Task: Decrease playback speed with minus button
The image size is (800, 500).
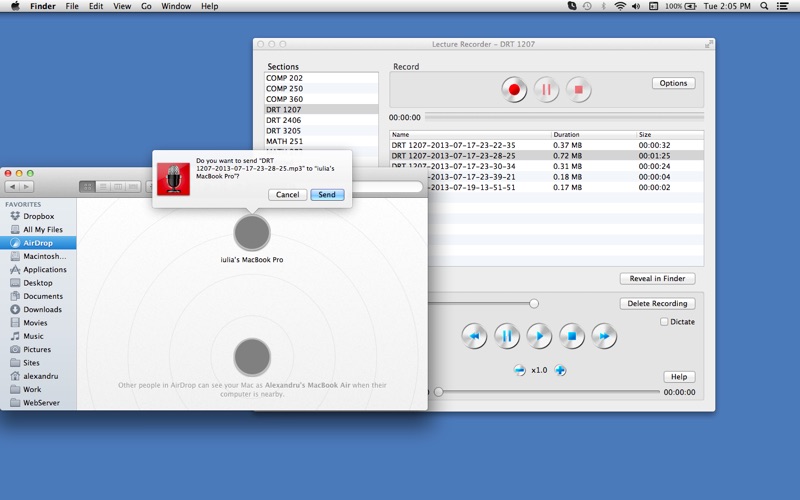Action: click(x=519, y=370)
